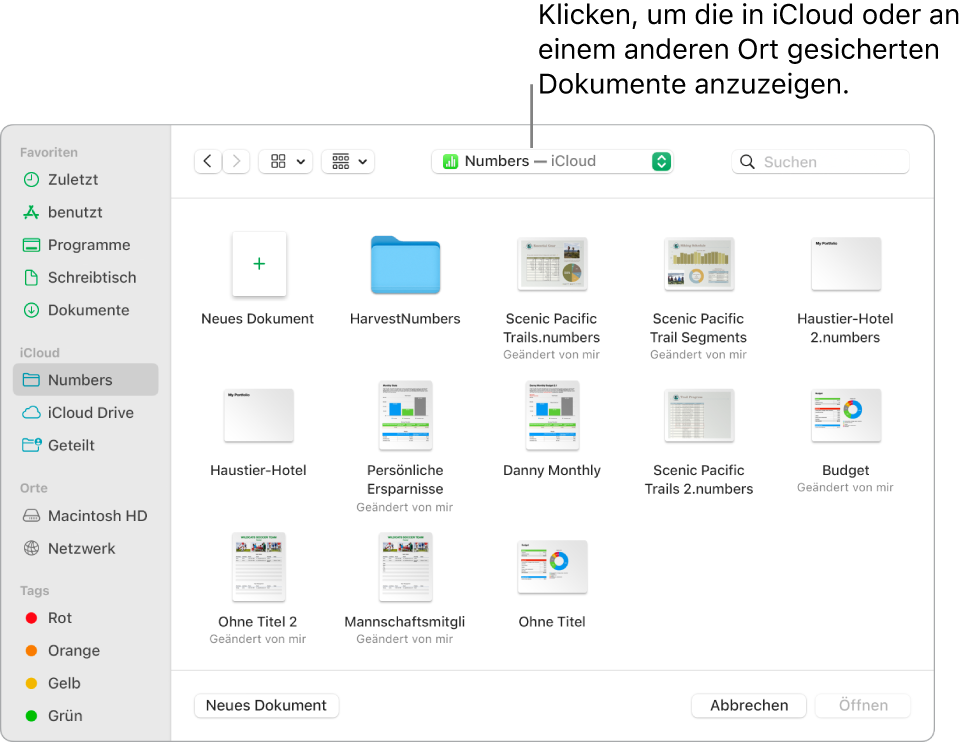Viewport: 975px width, 742px height.
Task: Open iCloud Drive in the sidebar
Action: coord(85,412)
